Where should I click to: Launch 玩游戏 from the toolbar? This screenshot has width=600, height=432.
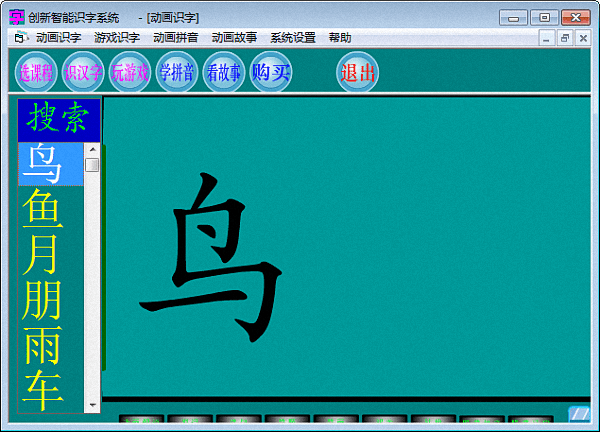click(x=130, y=72)
